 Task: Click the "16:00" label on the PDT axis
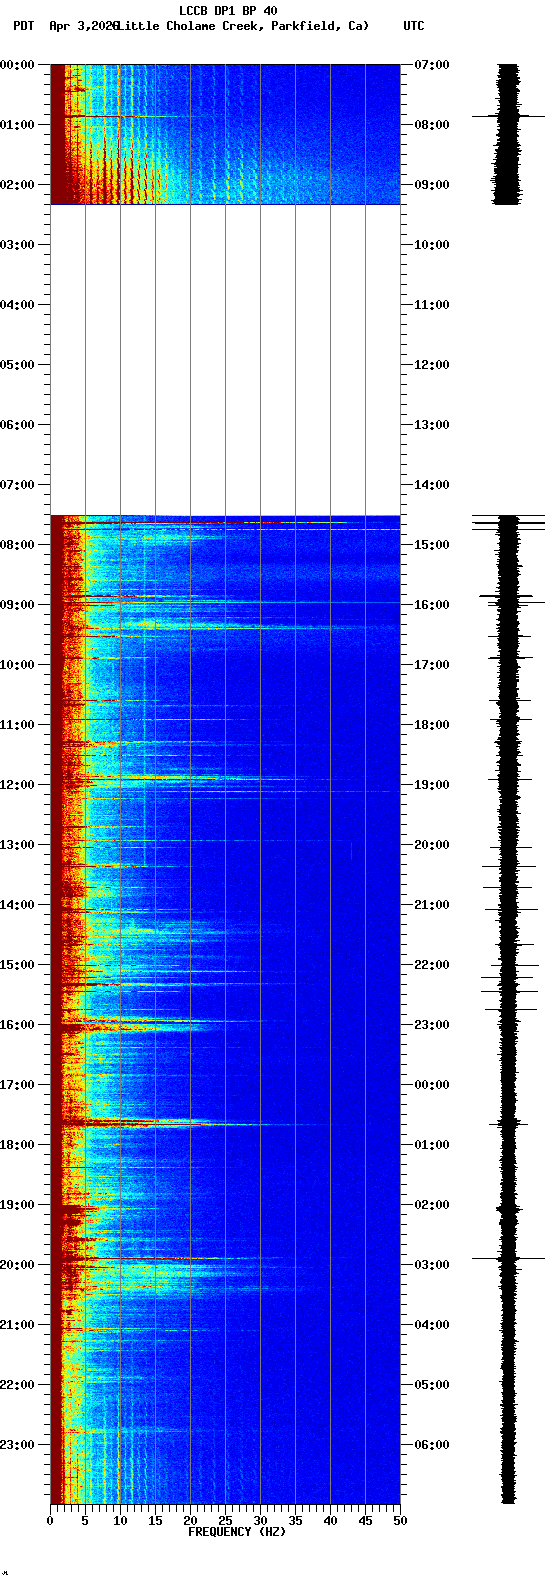coord(17,1025)
